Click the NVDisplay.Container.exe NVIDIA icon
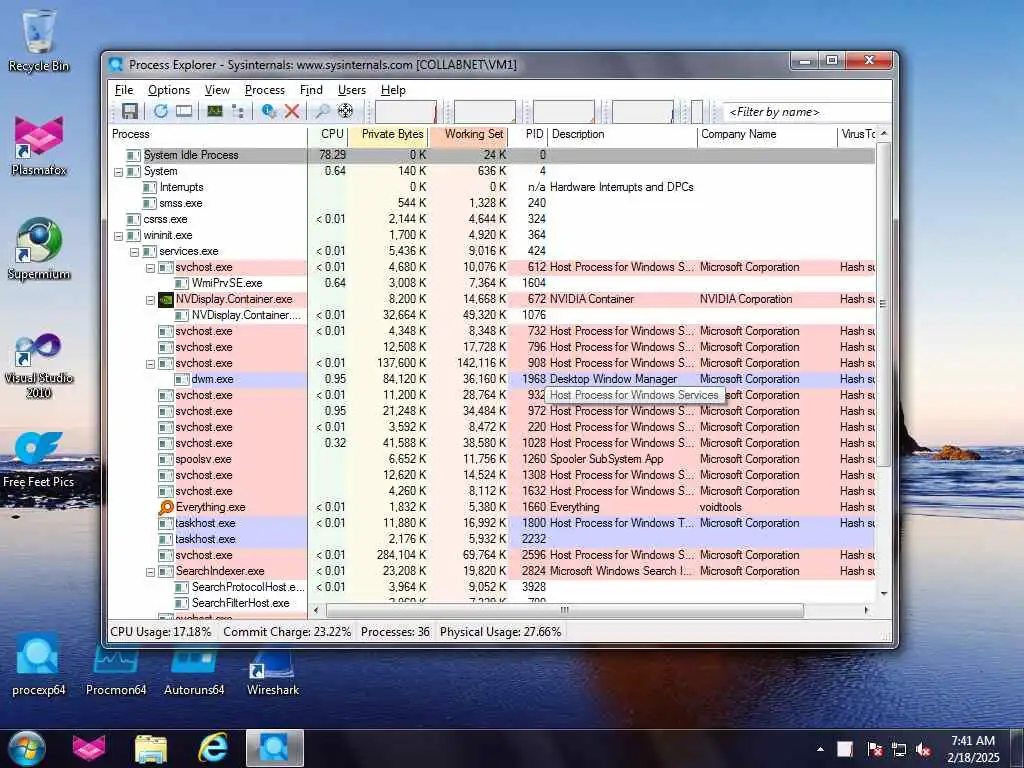The image size is (1024, 768). 166,299
